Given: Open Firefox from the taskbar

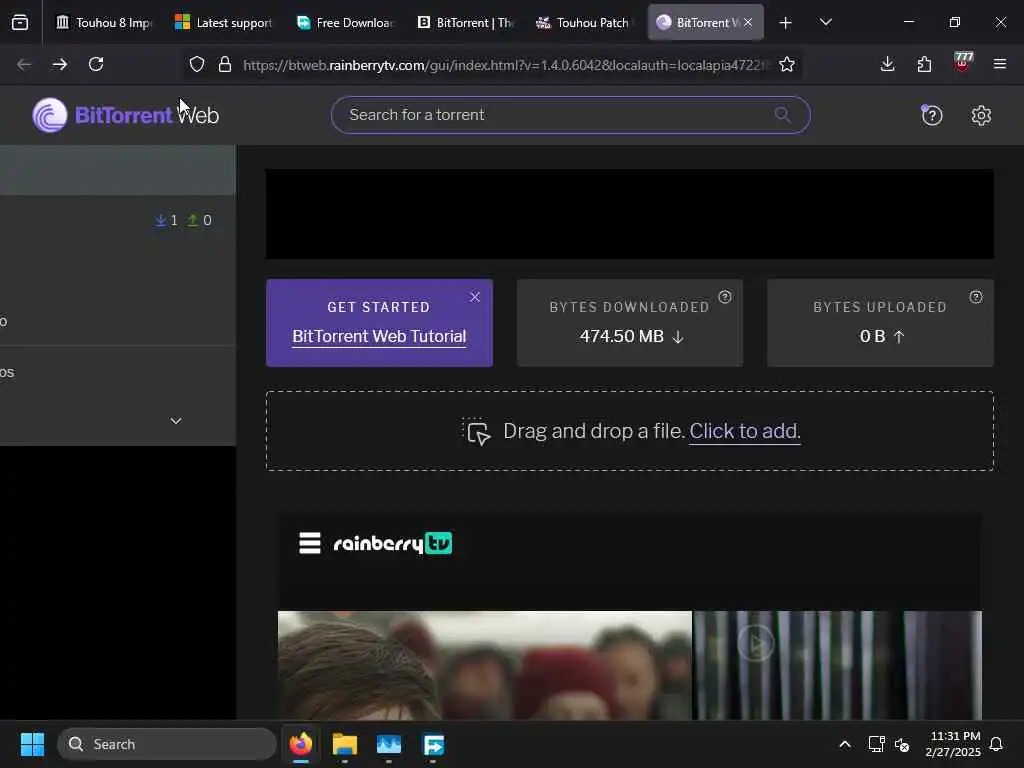Looking at the screenshot, I should 300,744.
